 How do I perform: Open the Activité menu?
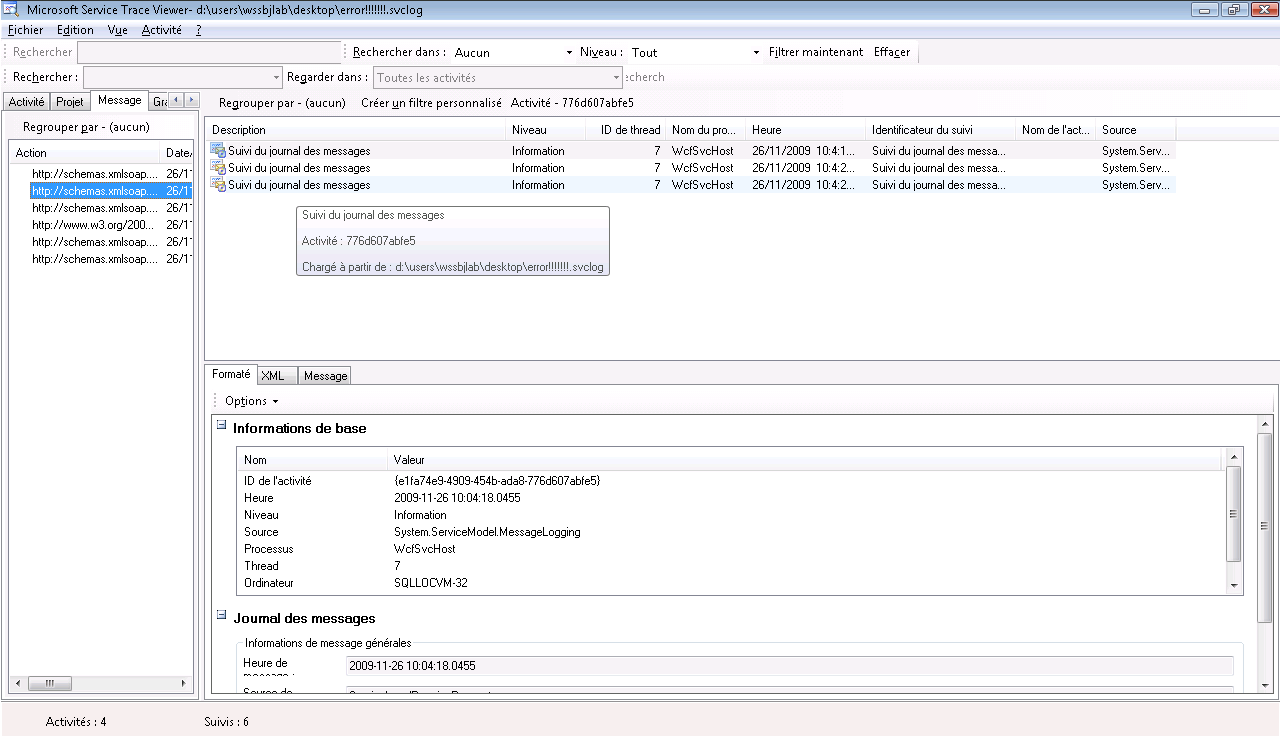click(162, 30)
